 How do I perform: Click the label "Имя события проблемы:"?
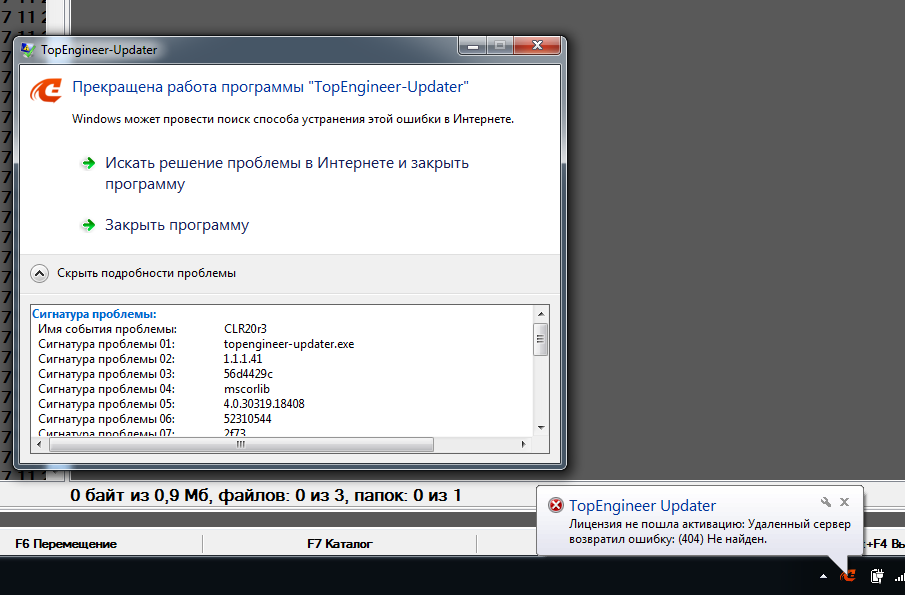click(107, 329)
